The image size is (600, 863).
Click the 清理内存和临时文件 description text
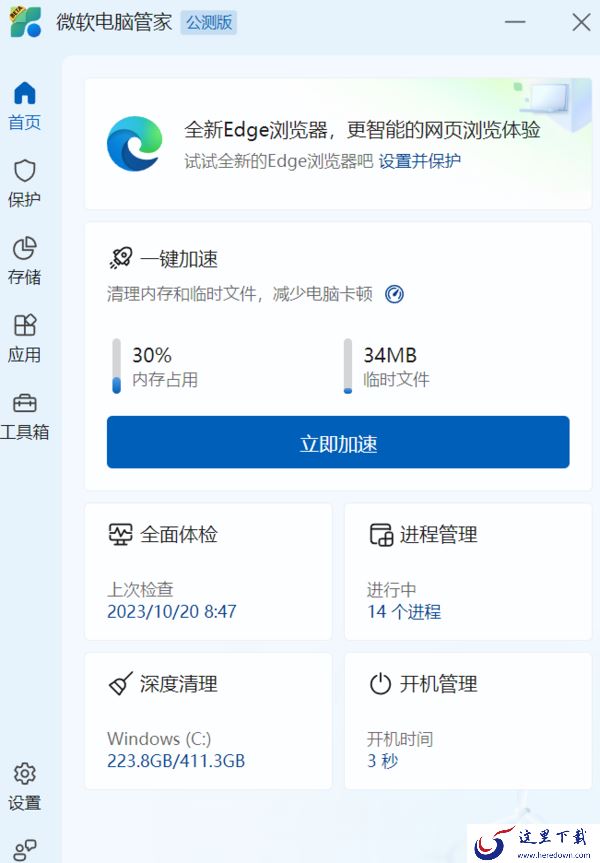239,294
